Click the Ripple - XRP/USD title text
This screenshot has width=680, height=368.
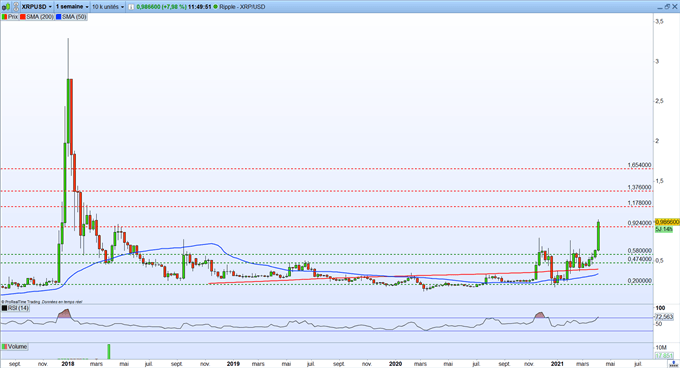(x=242, y=7)
